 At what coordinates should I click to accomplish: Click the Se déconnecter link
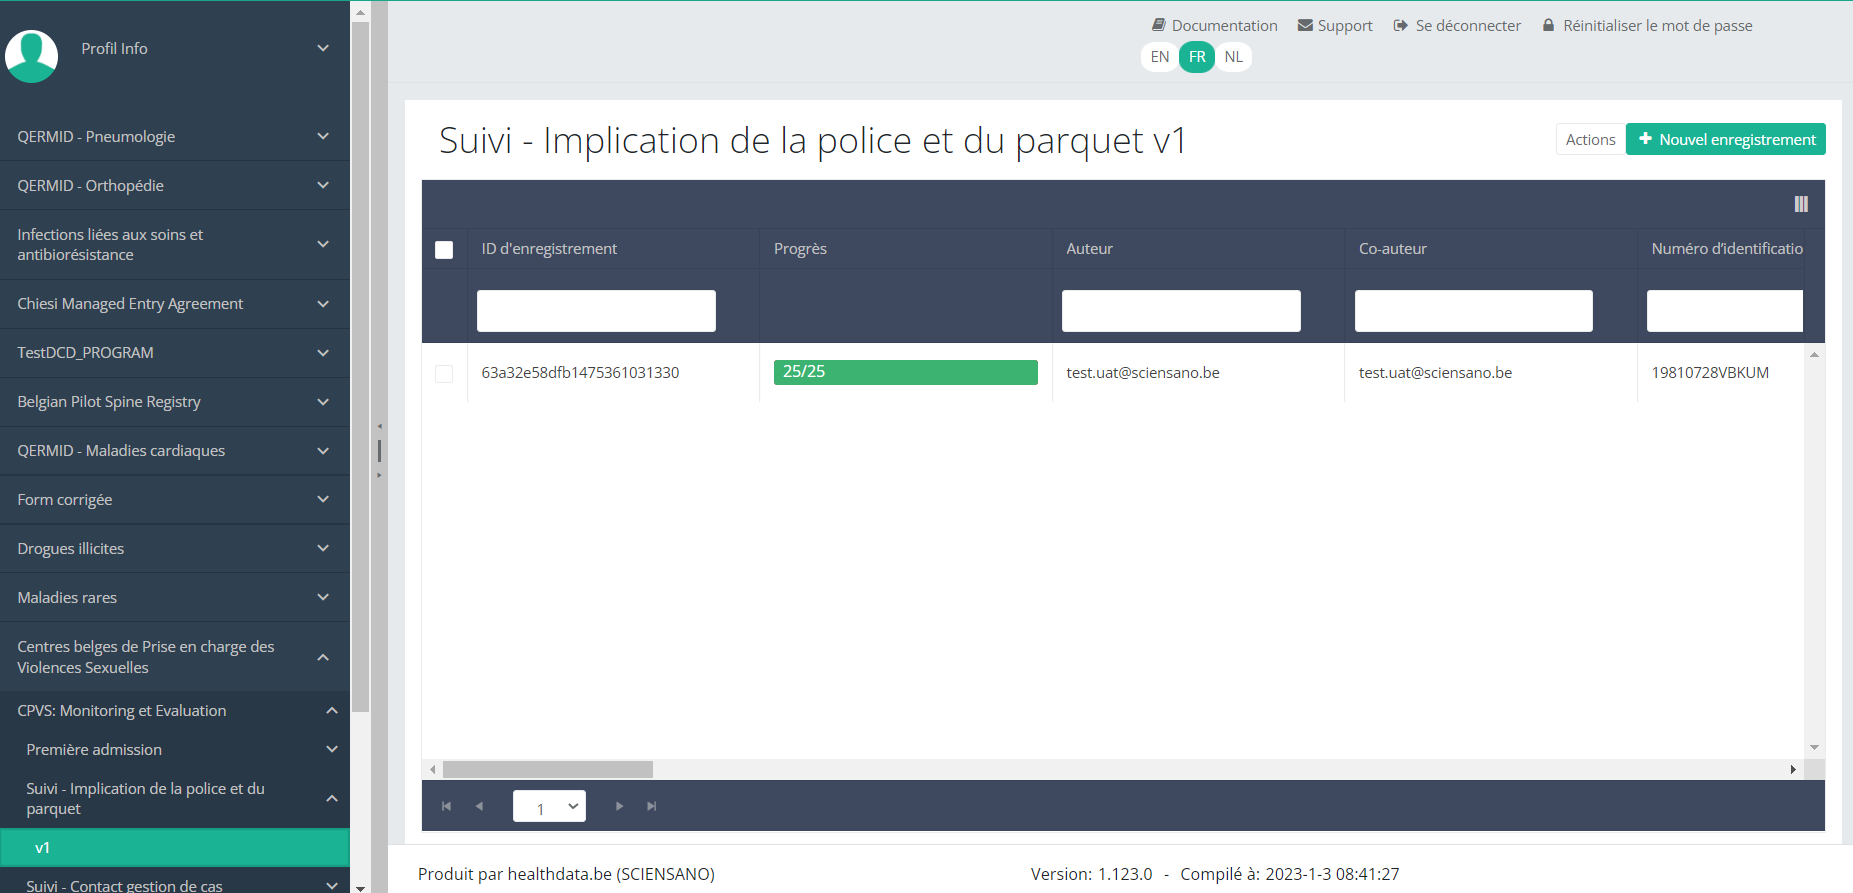point(1457,25)
